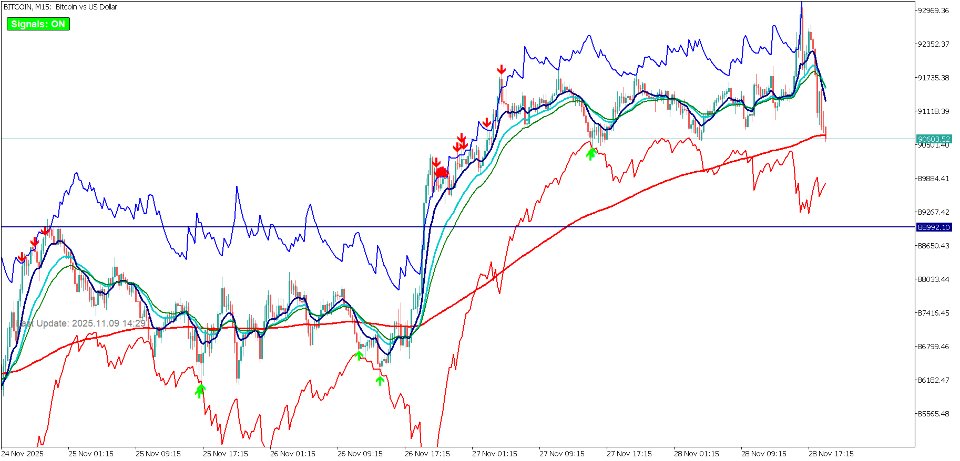Click the red sell cluster marker after 26 Nov 17:15
Viewport: 960px width, 461px height.
point(441,173)
